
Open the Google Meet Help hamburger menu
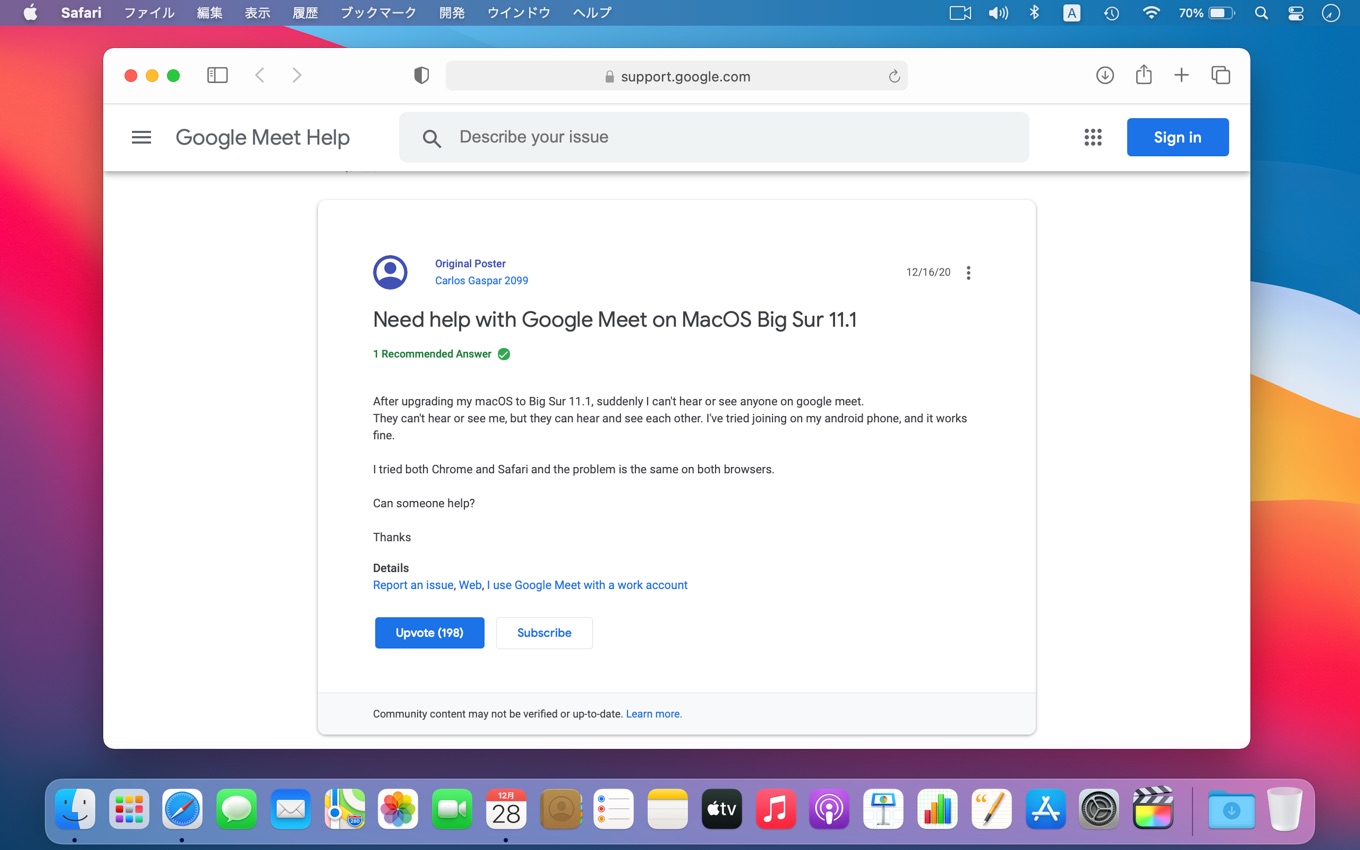point(141,137)
